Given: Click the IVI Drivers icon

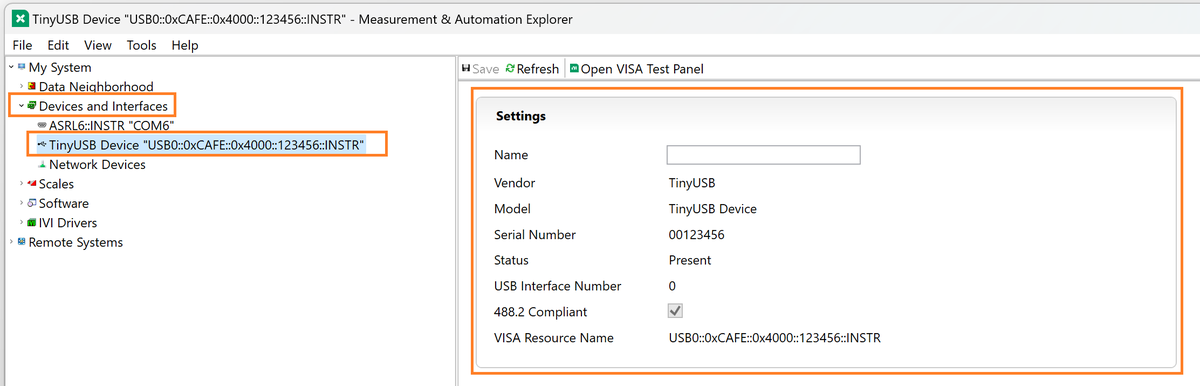Looking at the screenshot, I should (32, 223).
